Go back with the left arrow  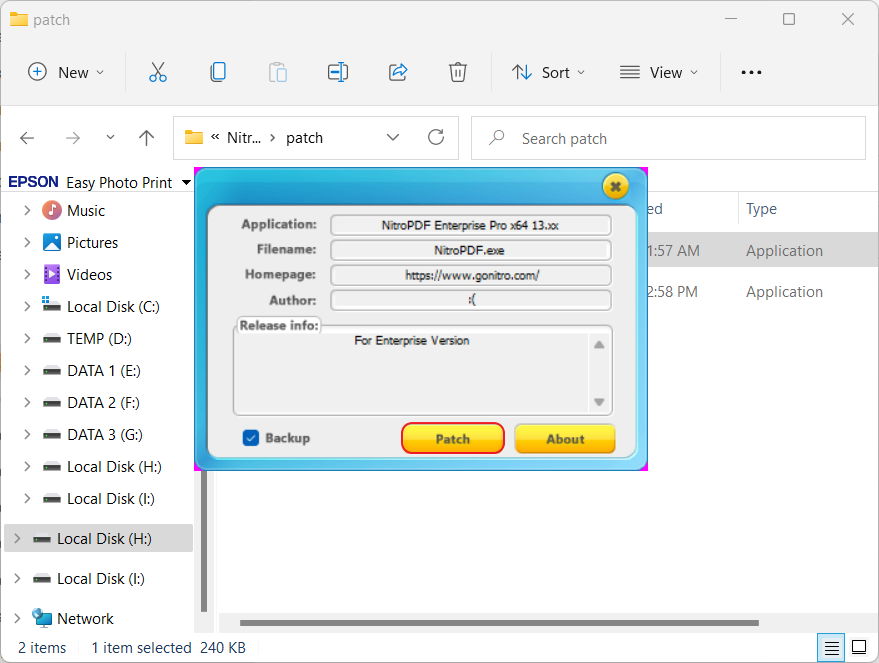coord(27,138)
